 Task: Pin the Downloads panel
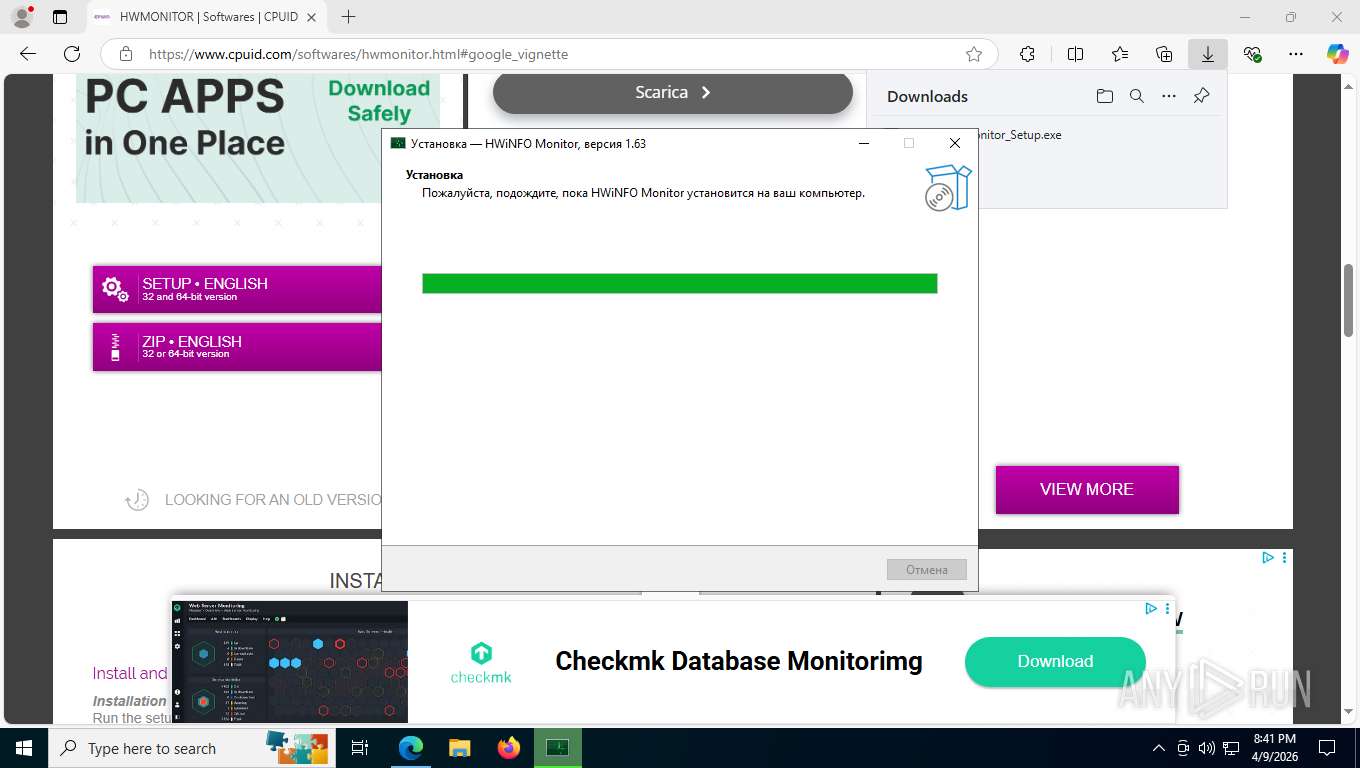coord(1202,96)
